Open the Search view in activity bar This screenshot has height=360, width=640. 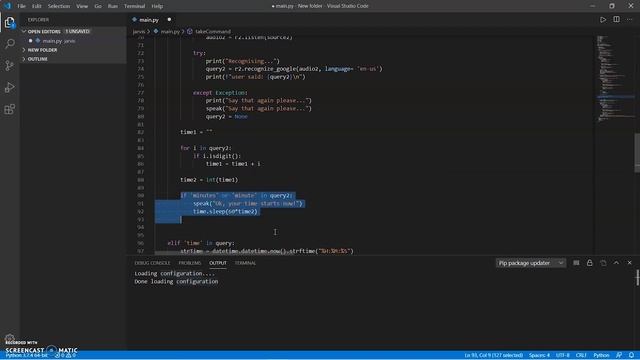tap(9, 44)
